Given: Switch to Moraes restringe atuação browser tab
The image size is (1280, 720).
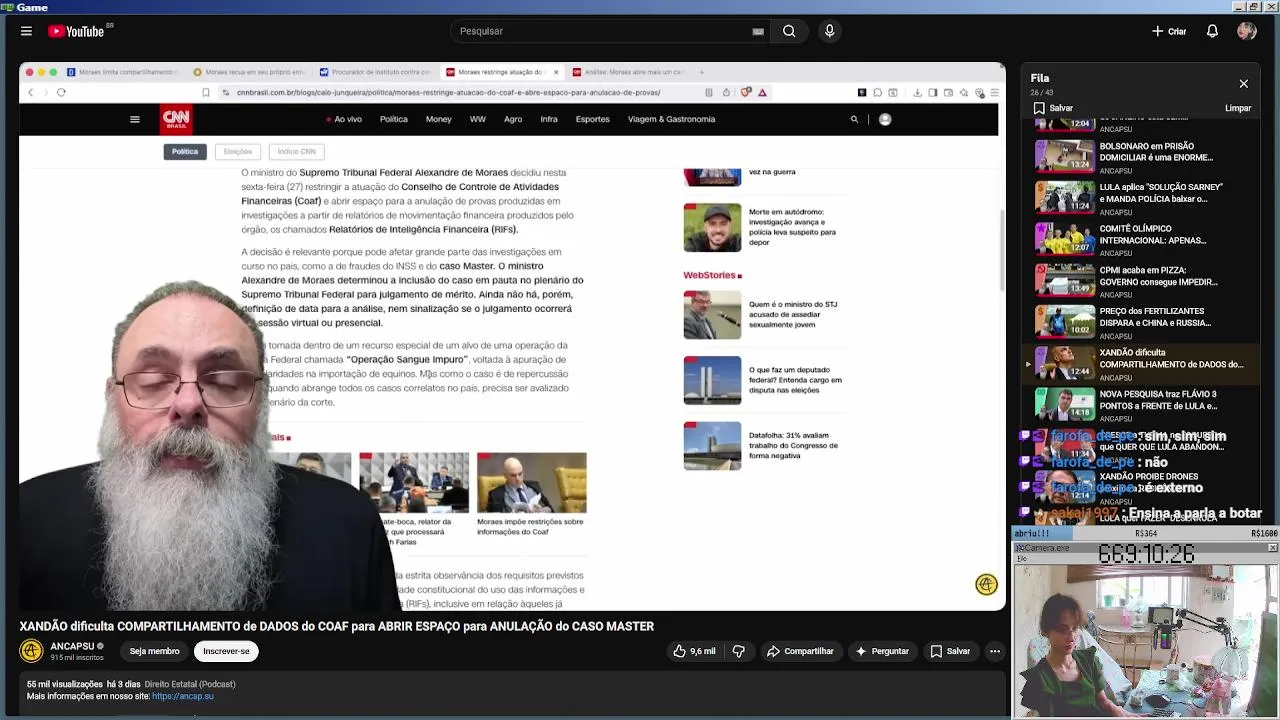Looking at the screenshot, I should coord(499,72).
